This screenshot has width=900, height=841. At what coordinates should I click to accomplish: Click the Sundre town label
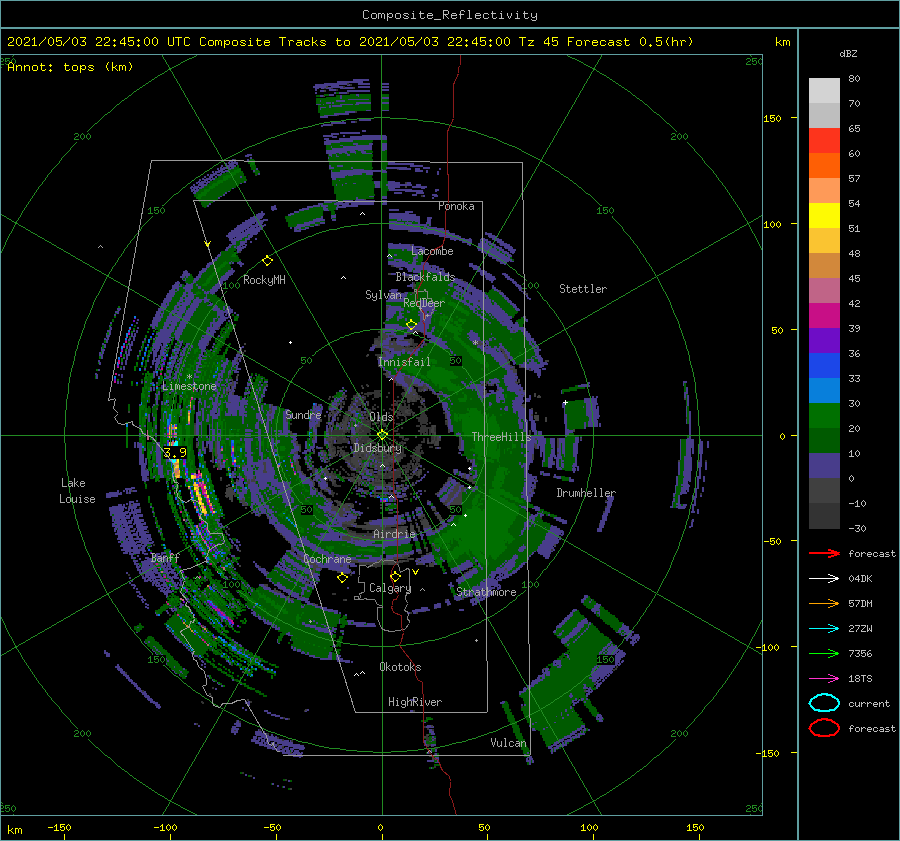point(303,414)
